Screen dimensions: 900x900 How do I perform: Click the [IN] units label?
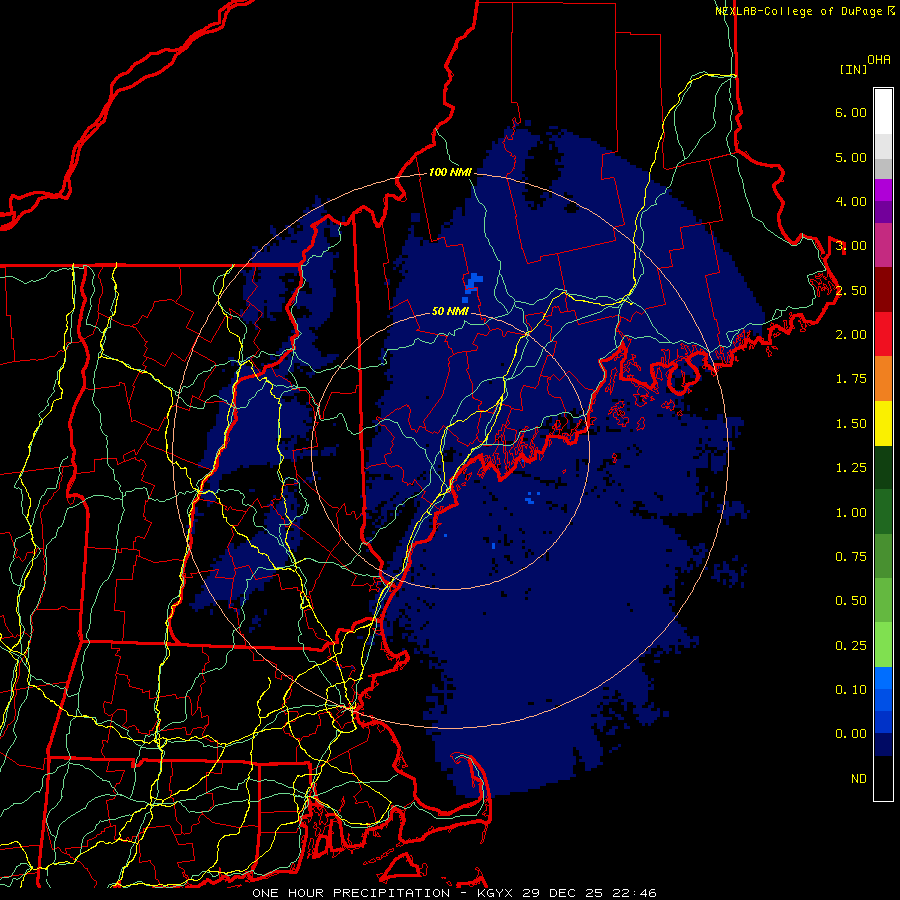[x=853, y=69]
